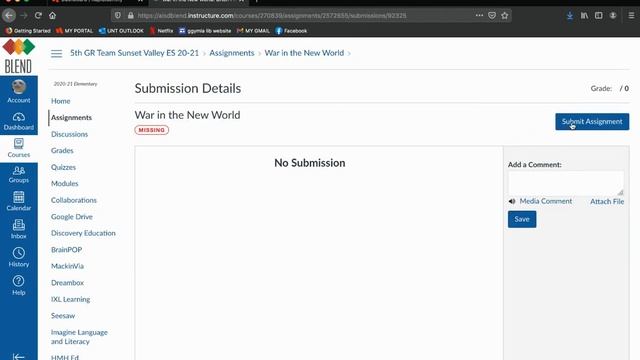
Task: Open Home in course menu
Action: tap(60, 101)
